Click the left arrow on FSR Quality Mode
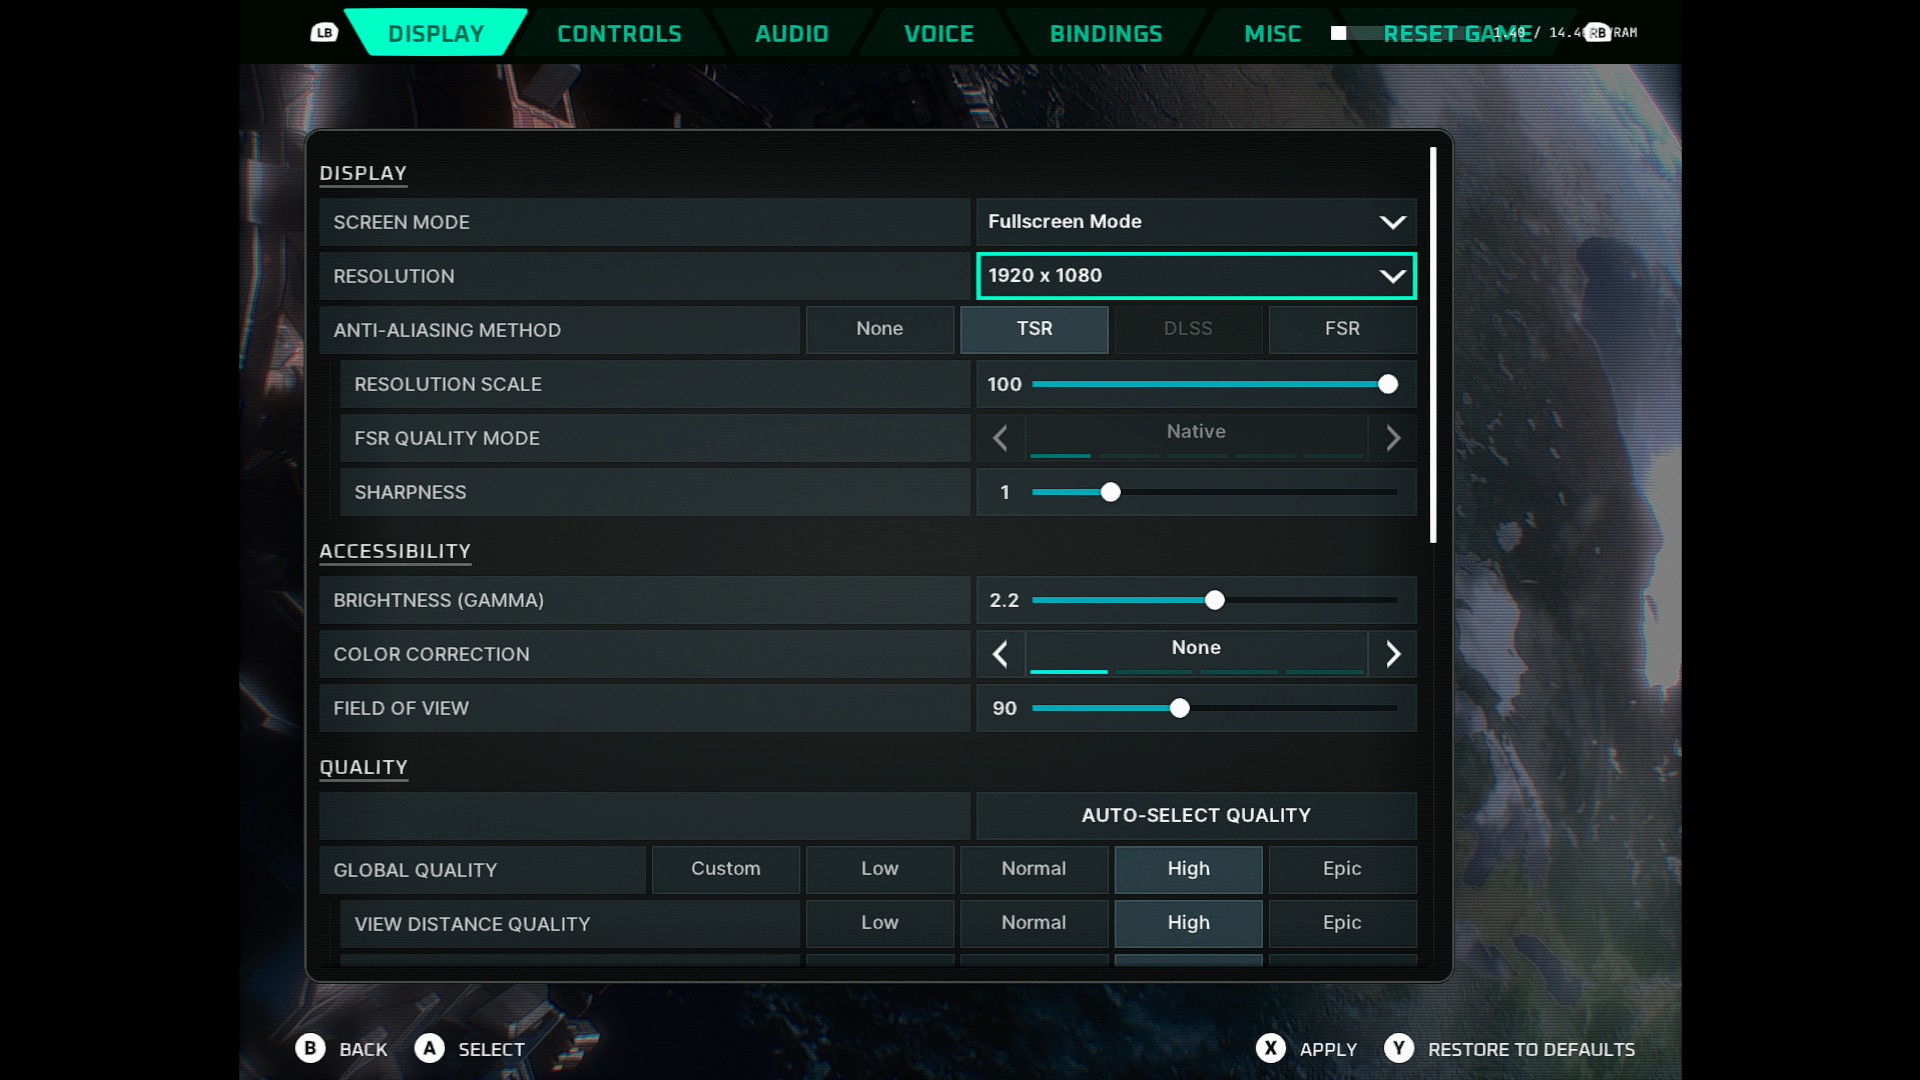The width and height of the screenshot is (1920, 1080). click(x=1000, y=438)
